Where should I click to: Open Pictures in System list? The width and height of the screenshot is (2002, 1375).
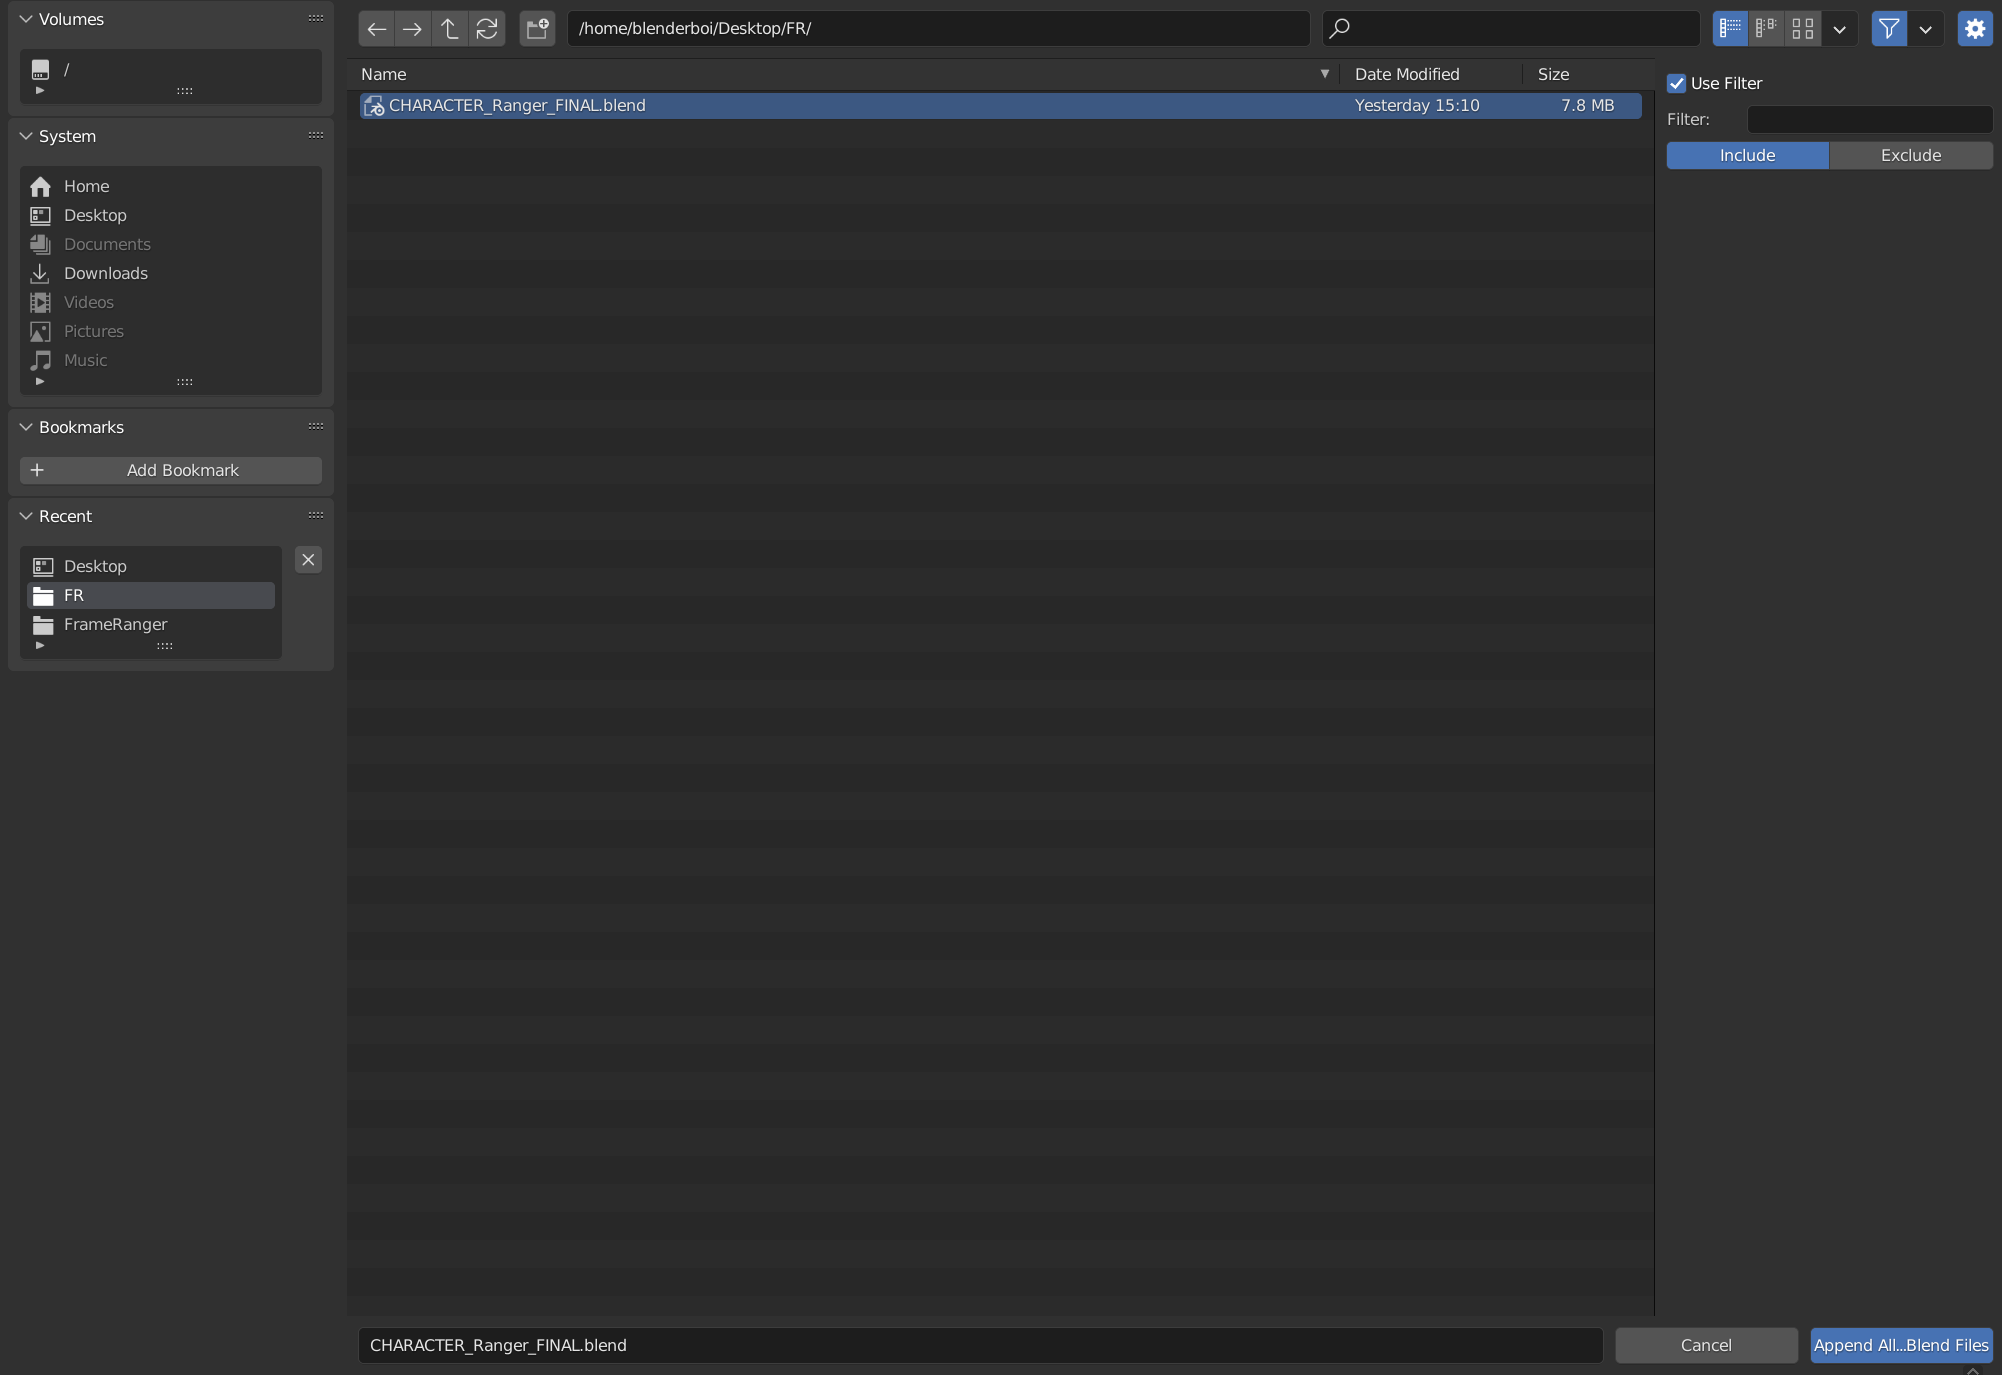(171, 331)
